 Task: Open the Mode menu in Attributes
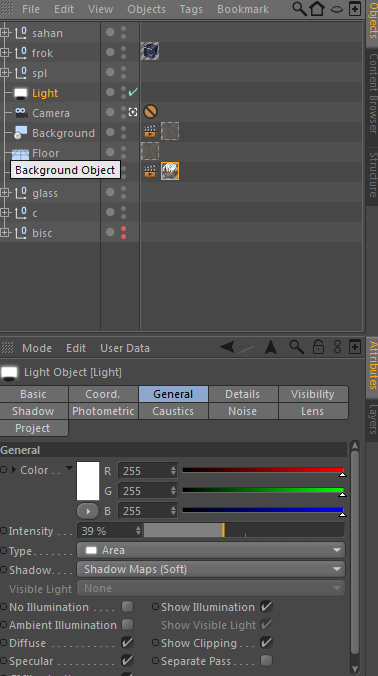37,348
